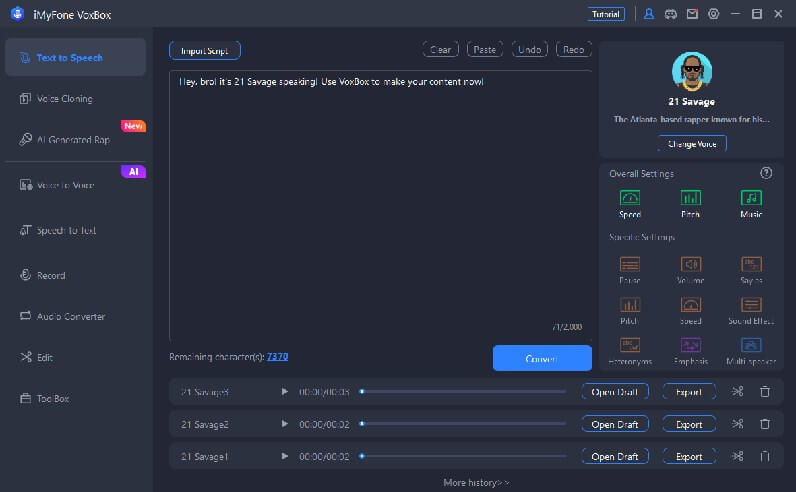Open the Say as setting

751,270
